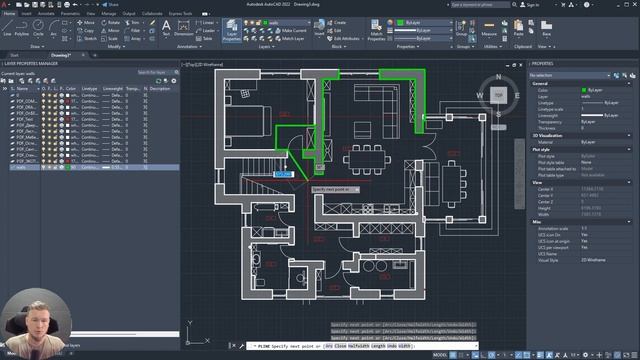This screenshot has width=640, height=360.
Task: Activate the Copy command
Action: pos(85,31)
